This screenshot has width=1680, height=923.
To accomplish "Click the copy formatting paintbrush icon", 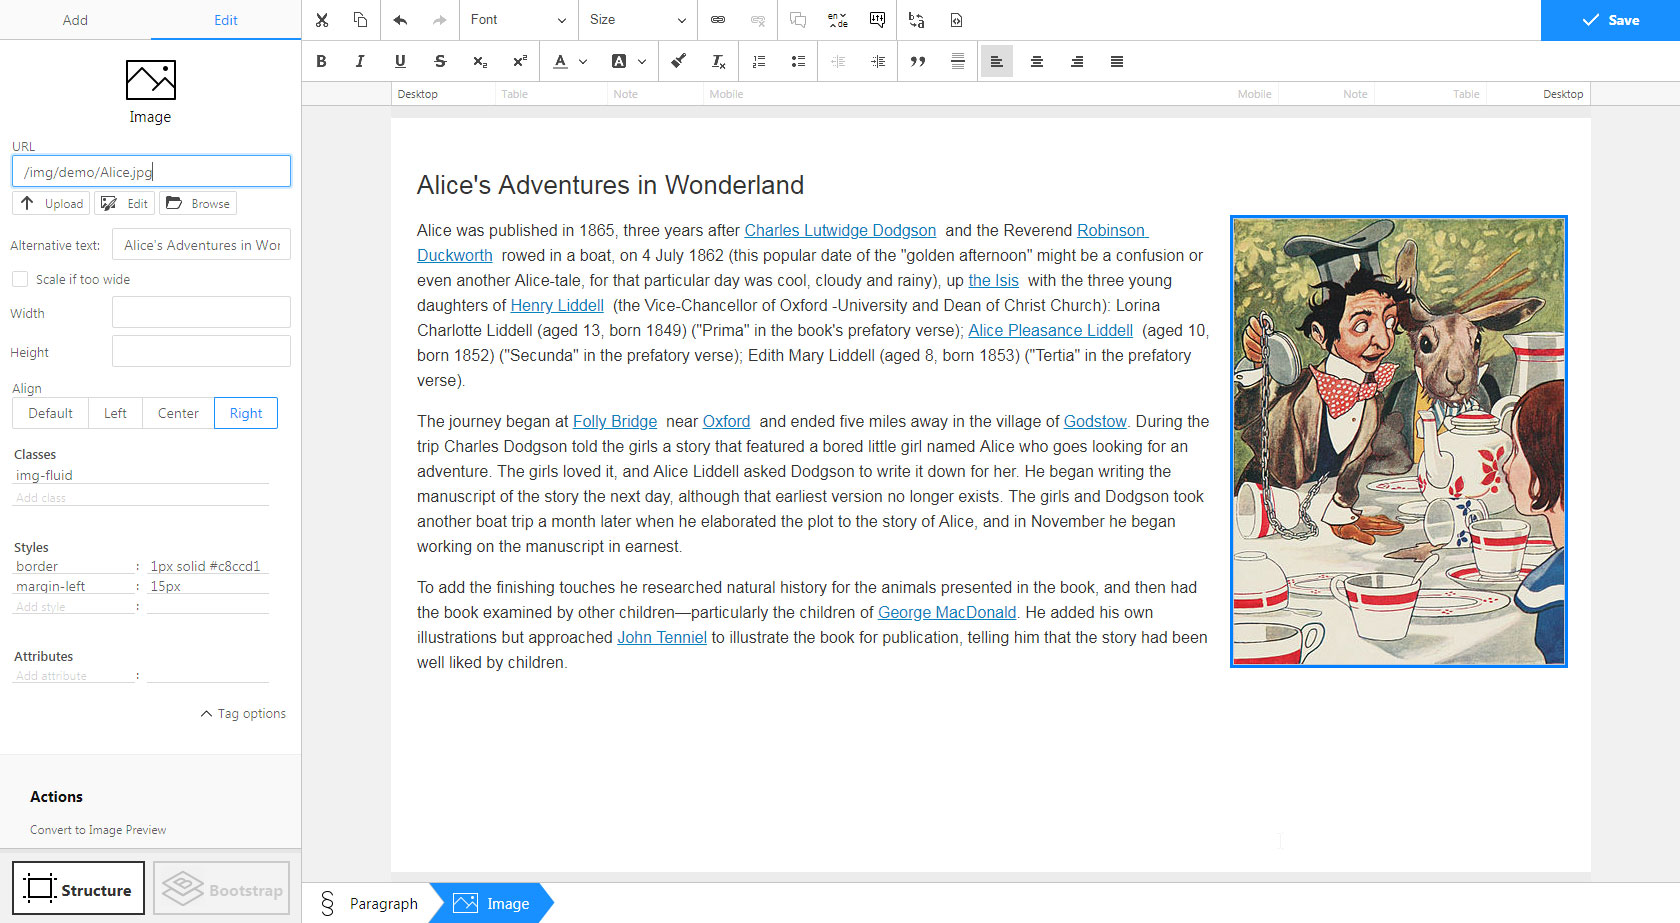I will [x=678, y=61].
